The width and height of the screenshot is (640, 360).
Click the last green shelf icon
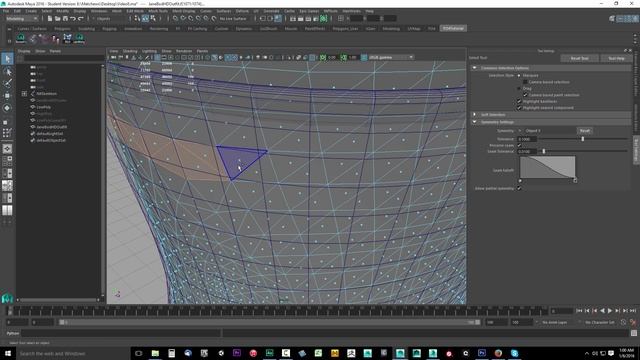pyautogui.click(x=79, y=39)
